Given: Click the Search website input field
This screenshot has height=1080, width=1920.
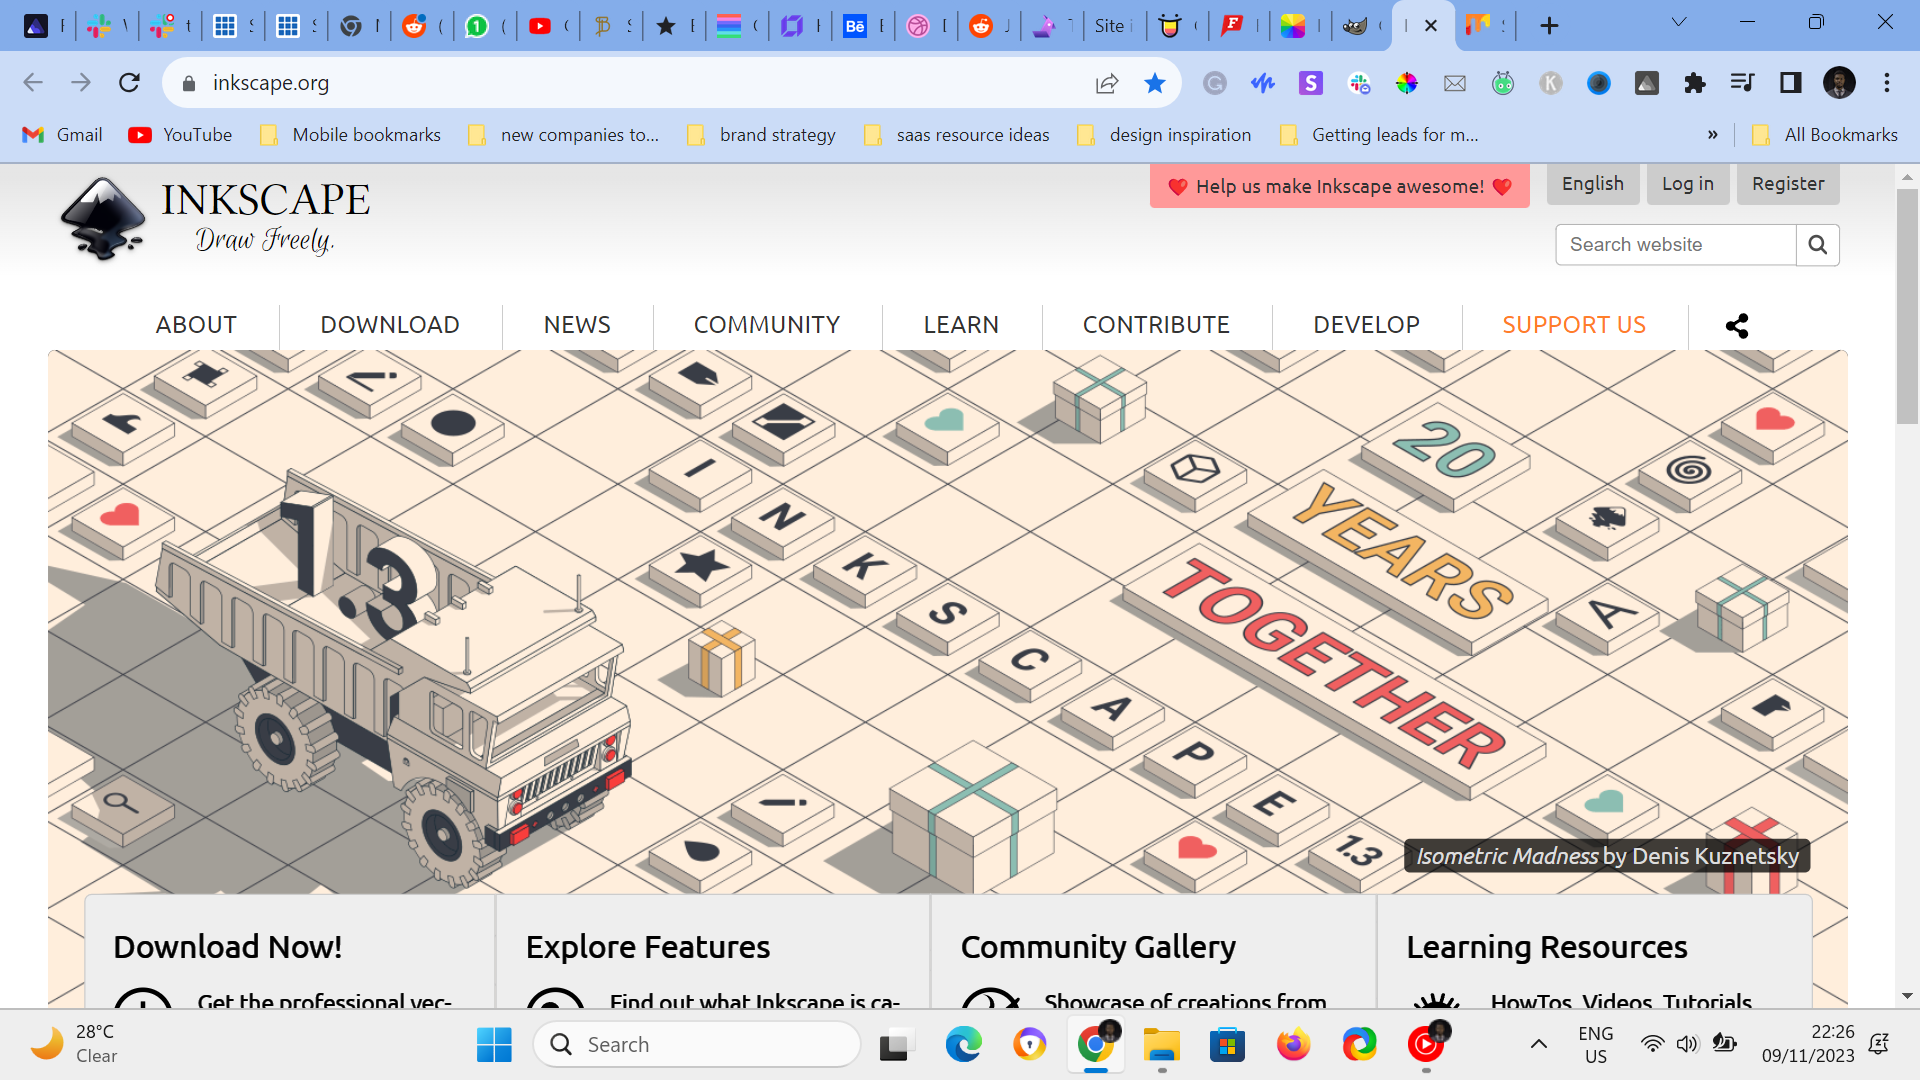Looking at the screenshot, I should point(1675,245).
